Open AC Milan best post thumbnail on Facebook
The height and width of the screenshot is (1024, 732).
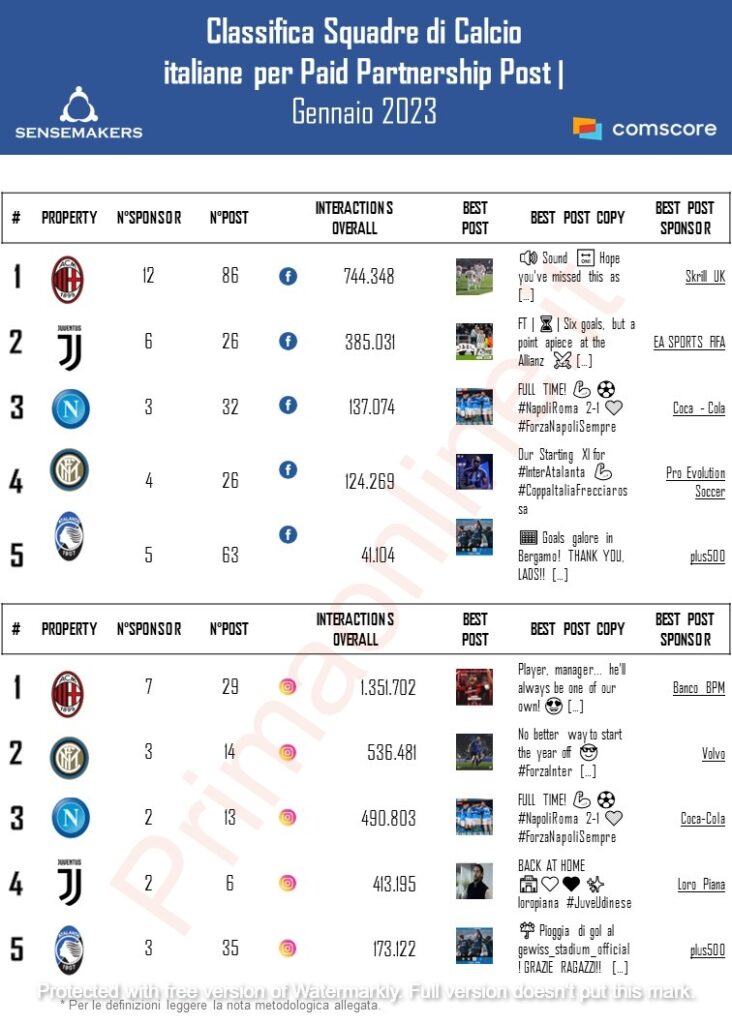pyautogui.click(x=474, y=276)
